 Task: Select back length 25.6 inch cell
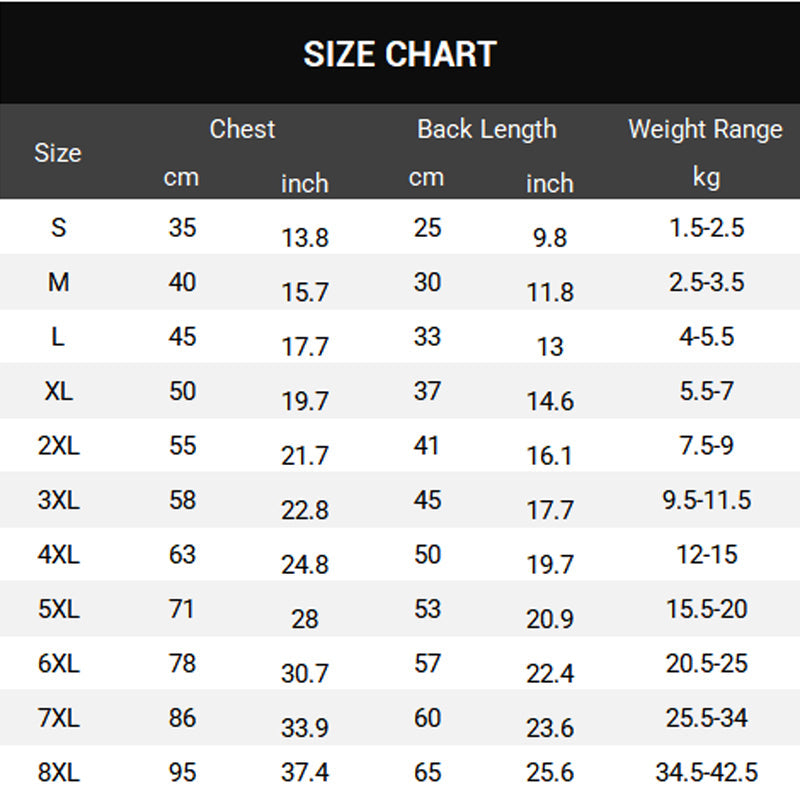[x=550, y=772]
